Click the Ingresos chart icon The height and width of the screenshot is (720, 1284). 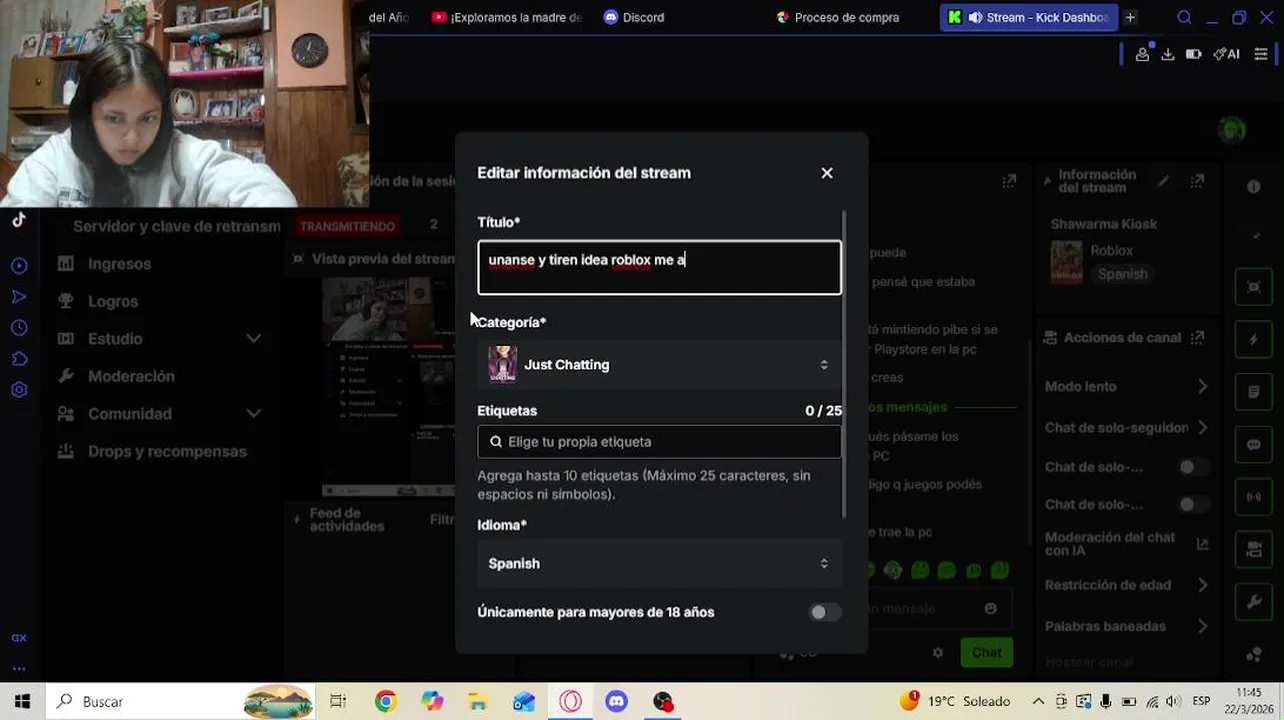[x=66, y=264]
